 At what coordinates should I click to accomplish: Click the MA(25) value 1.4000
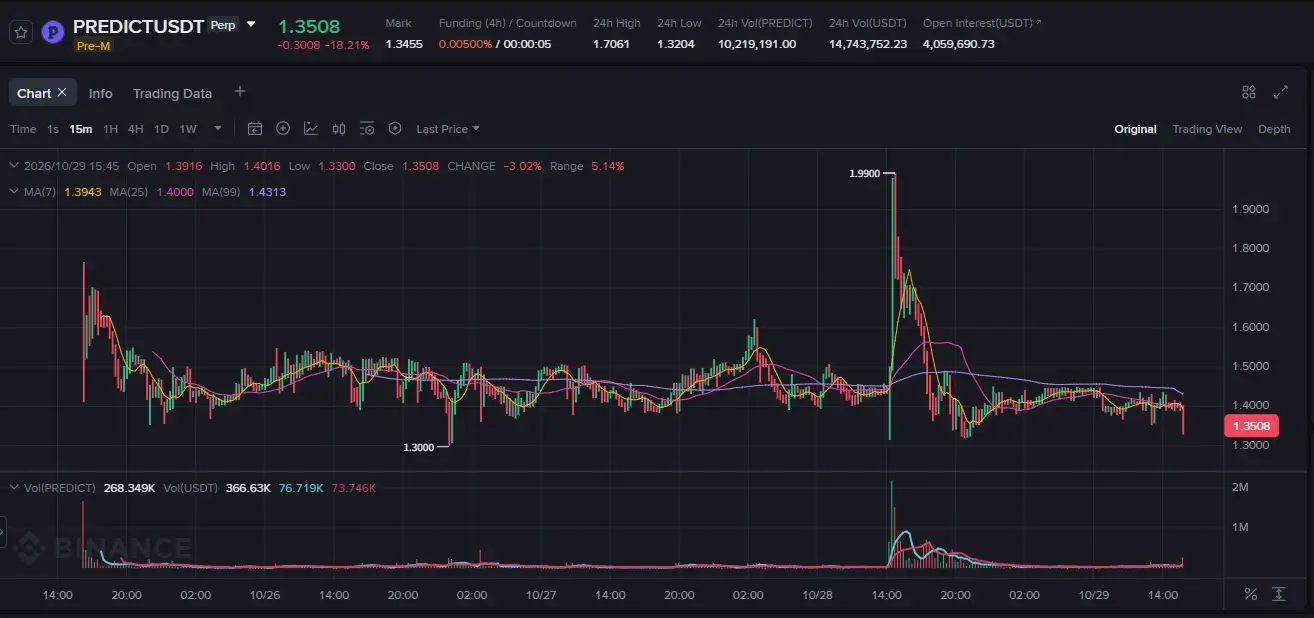(174, 192)
